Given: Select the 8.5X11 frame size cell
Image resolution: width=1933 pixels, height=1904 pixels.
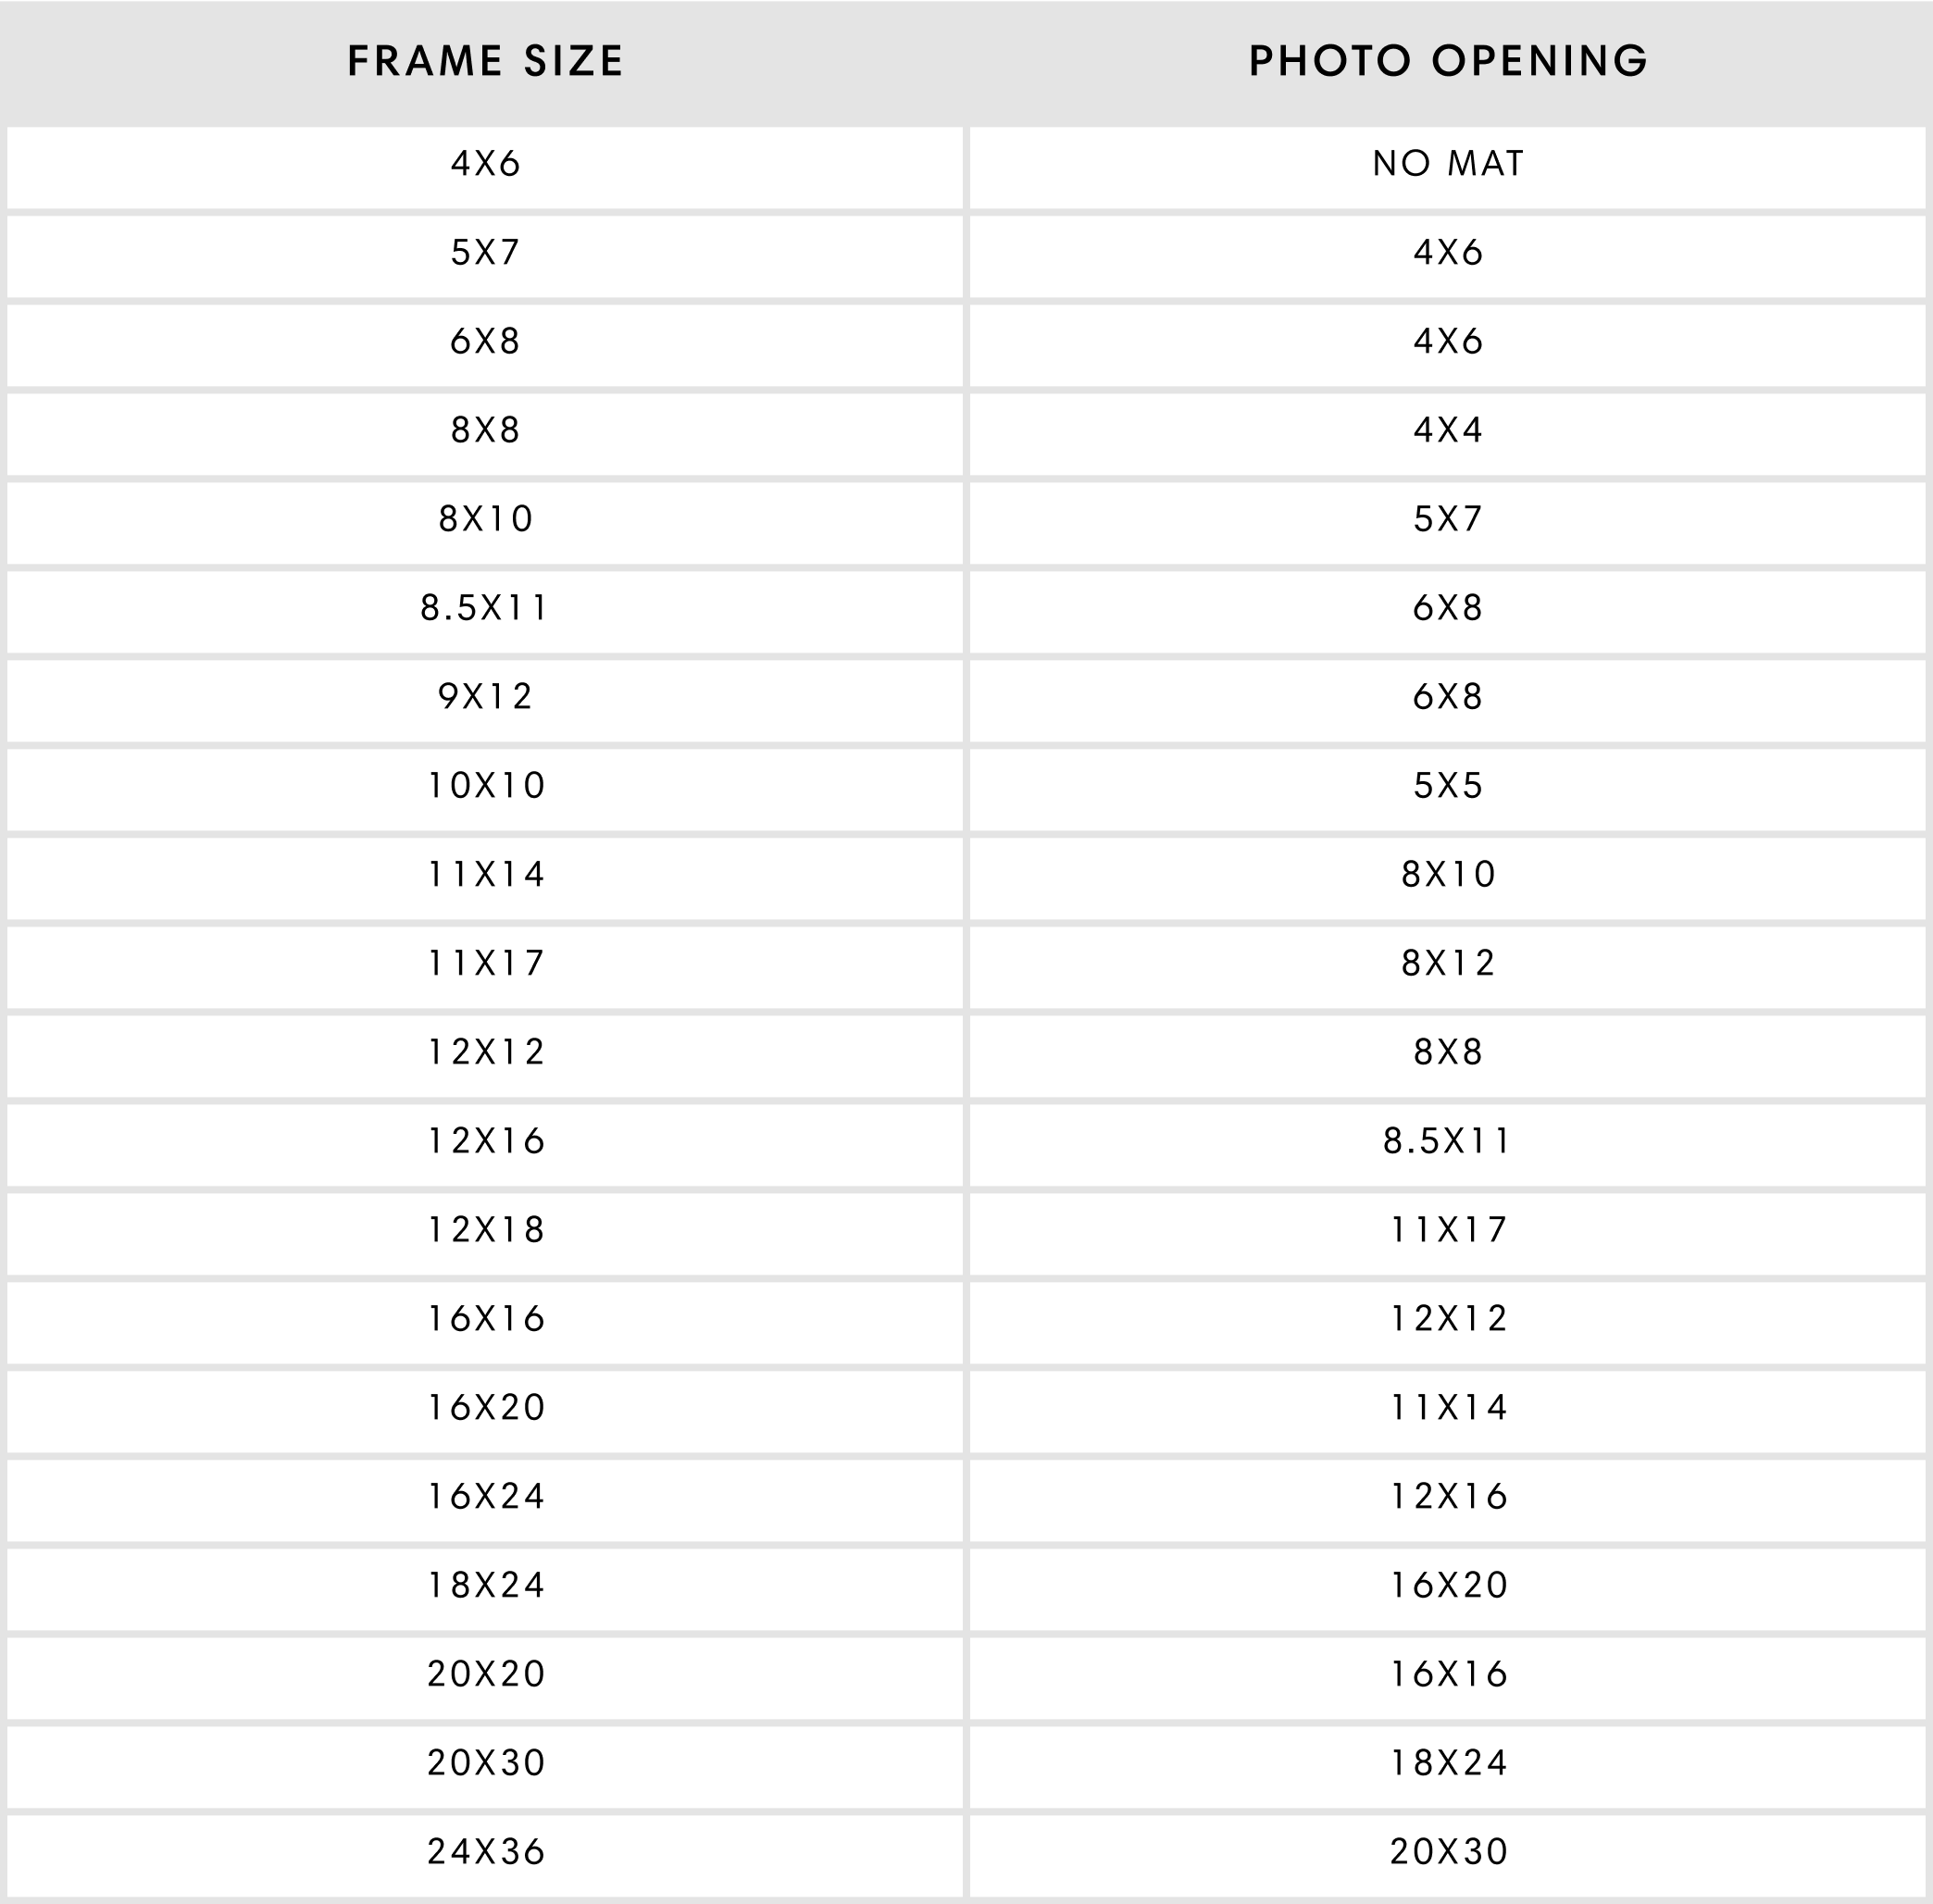Looking at the screenshot, I should point(485,612).
